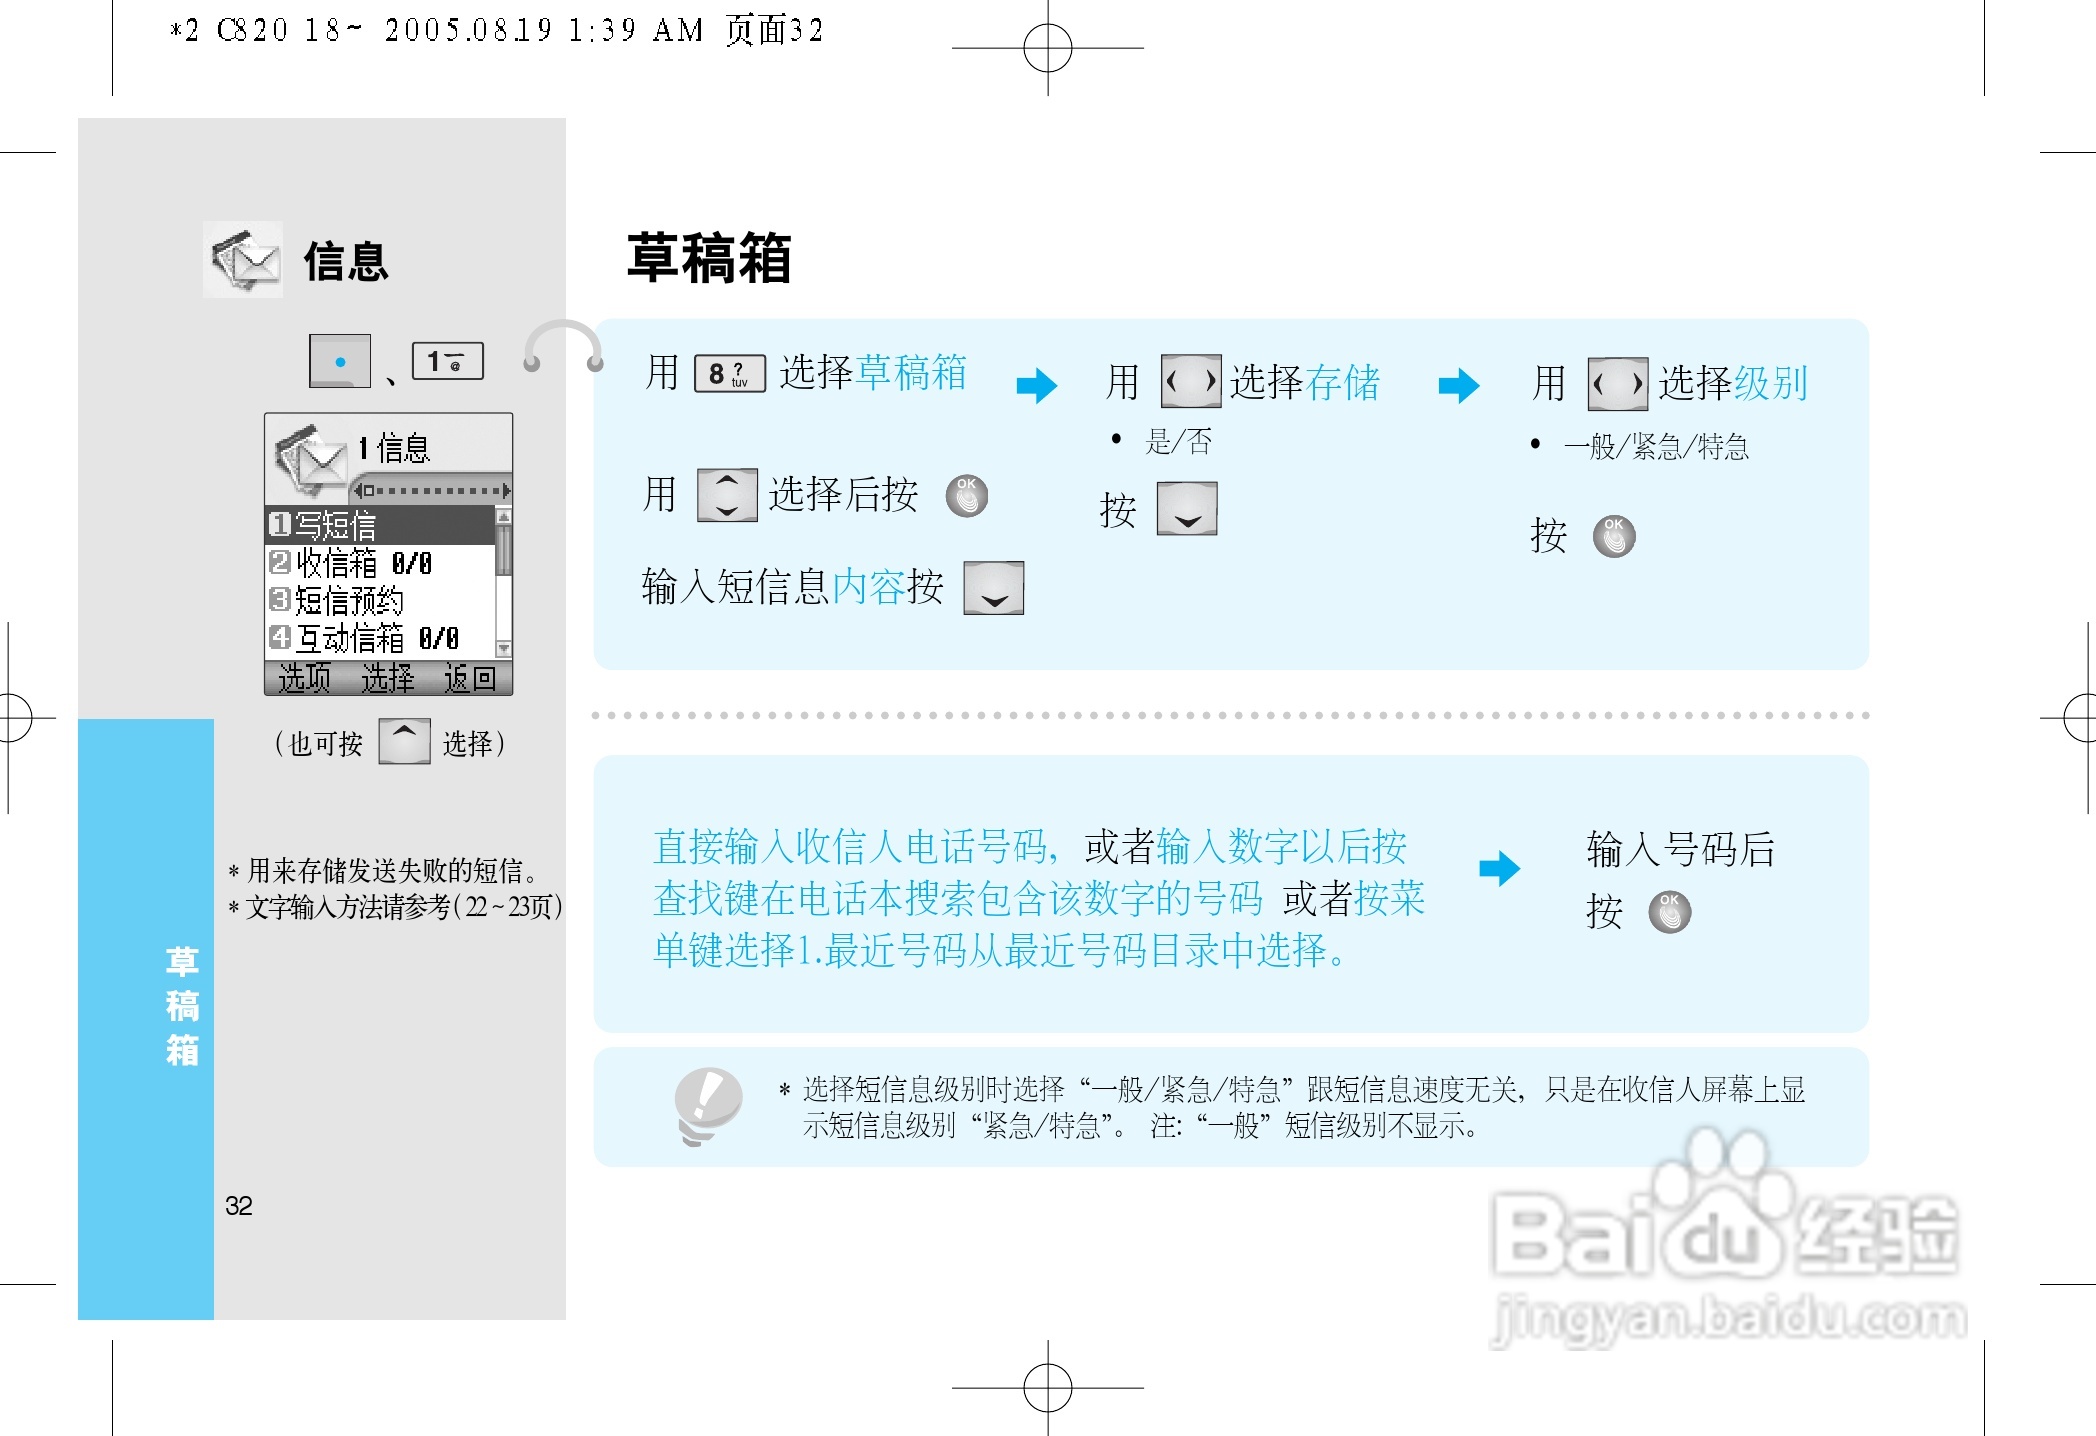Click left-right key beside 选择级别
This screenshot has height=1436, width=2096.
1617,384
